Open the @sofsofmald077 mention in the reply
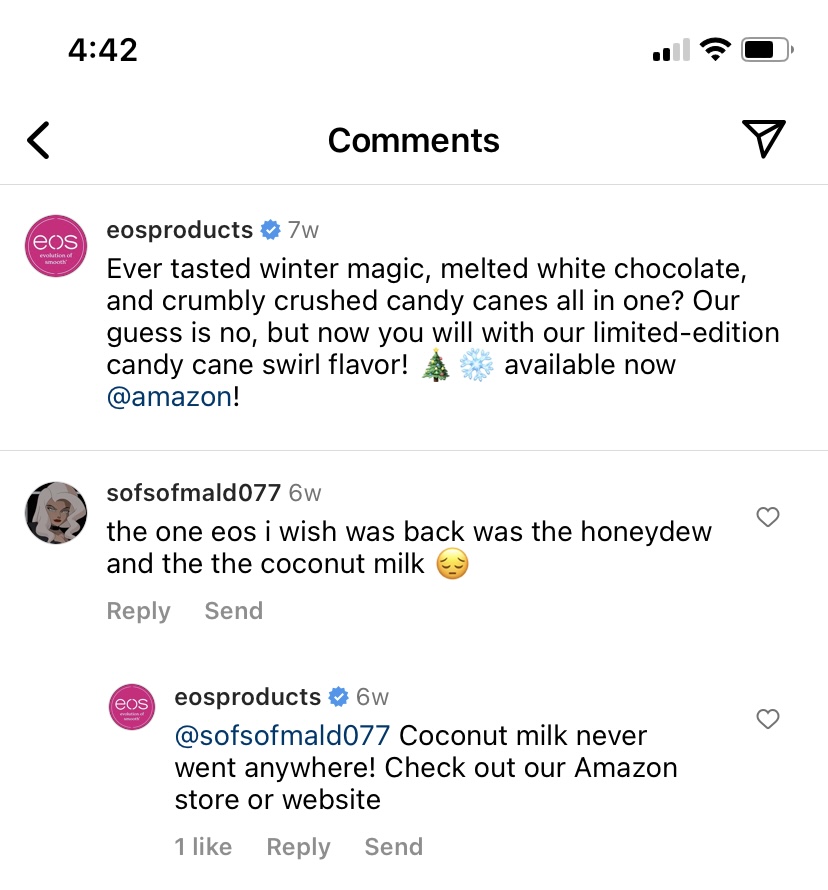Screen dimensions: 828x890 coord(282,736)
